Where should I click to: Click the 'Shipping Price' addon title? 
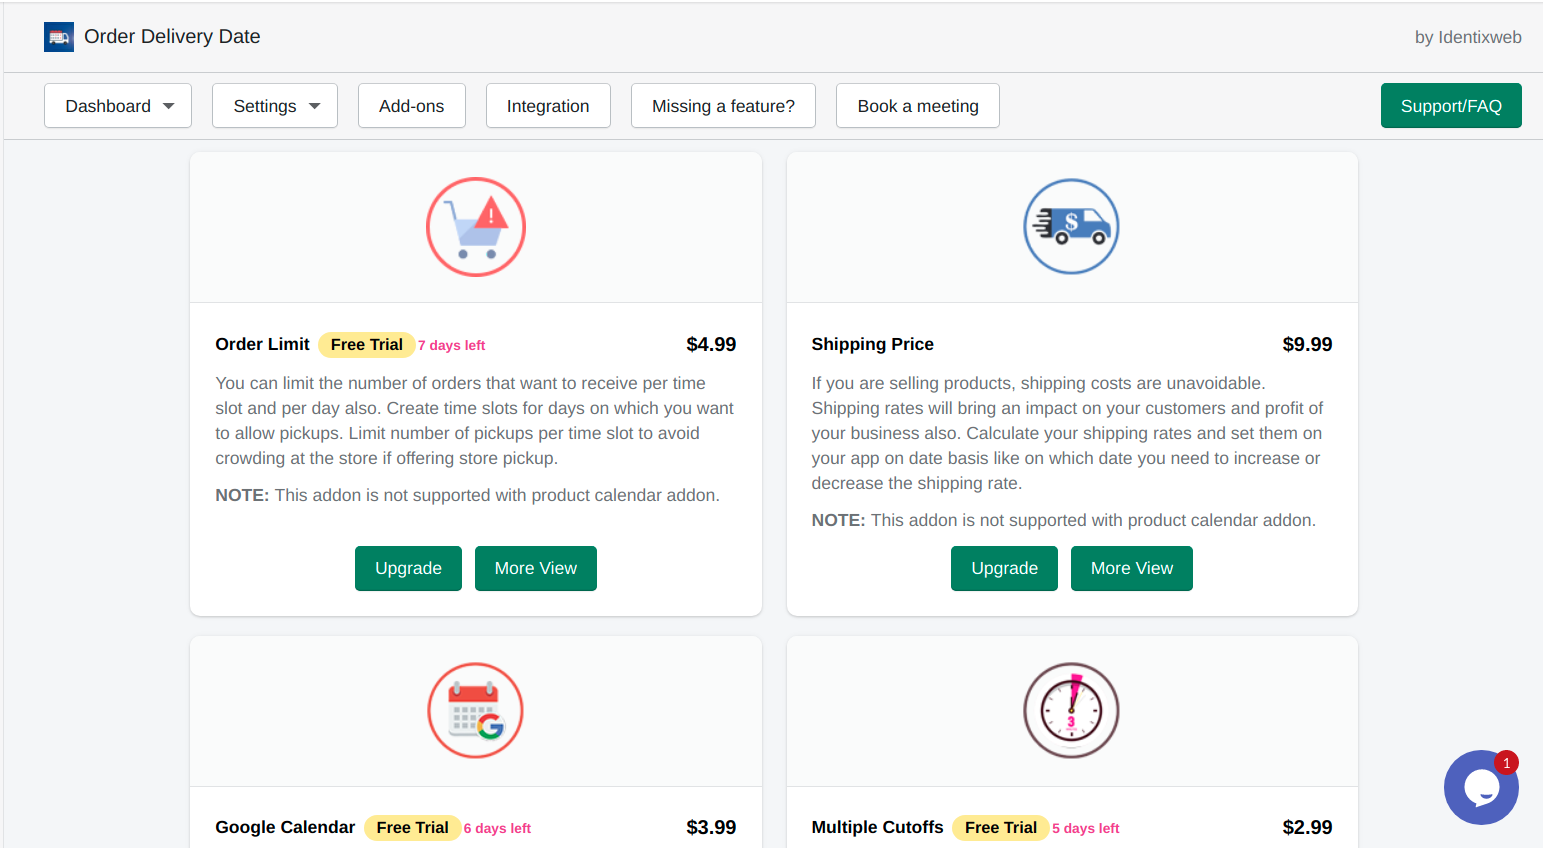coord(873,344)
